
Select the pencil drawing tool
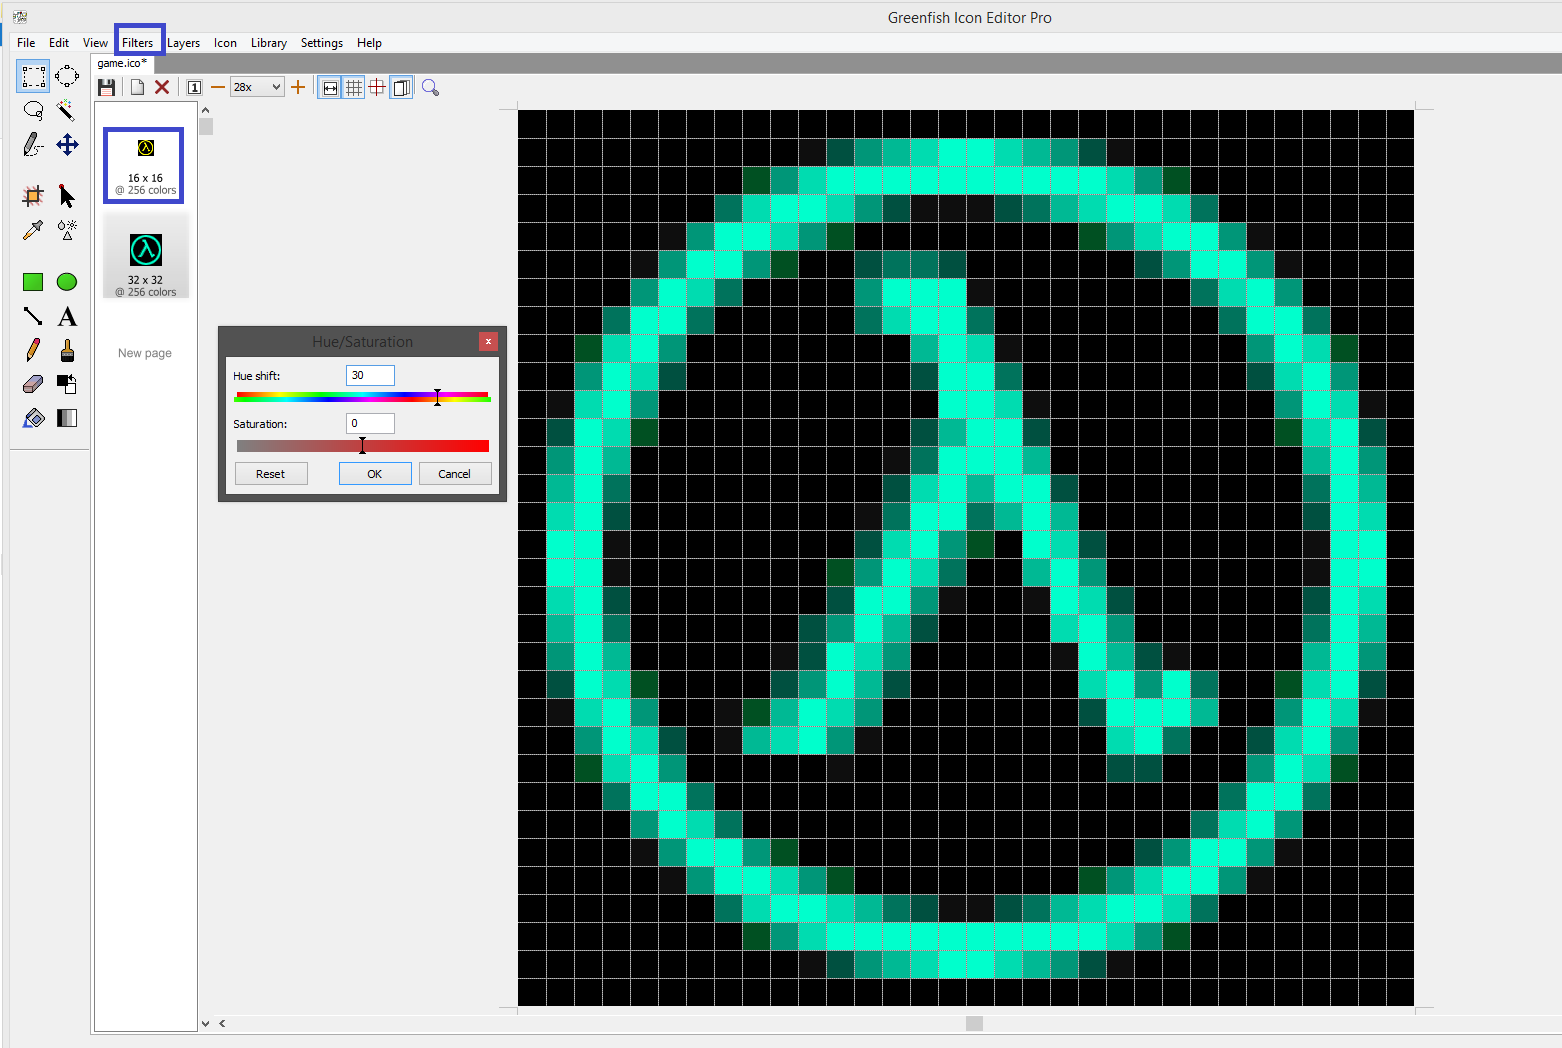click(33, 351)
